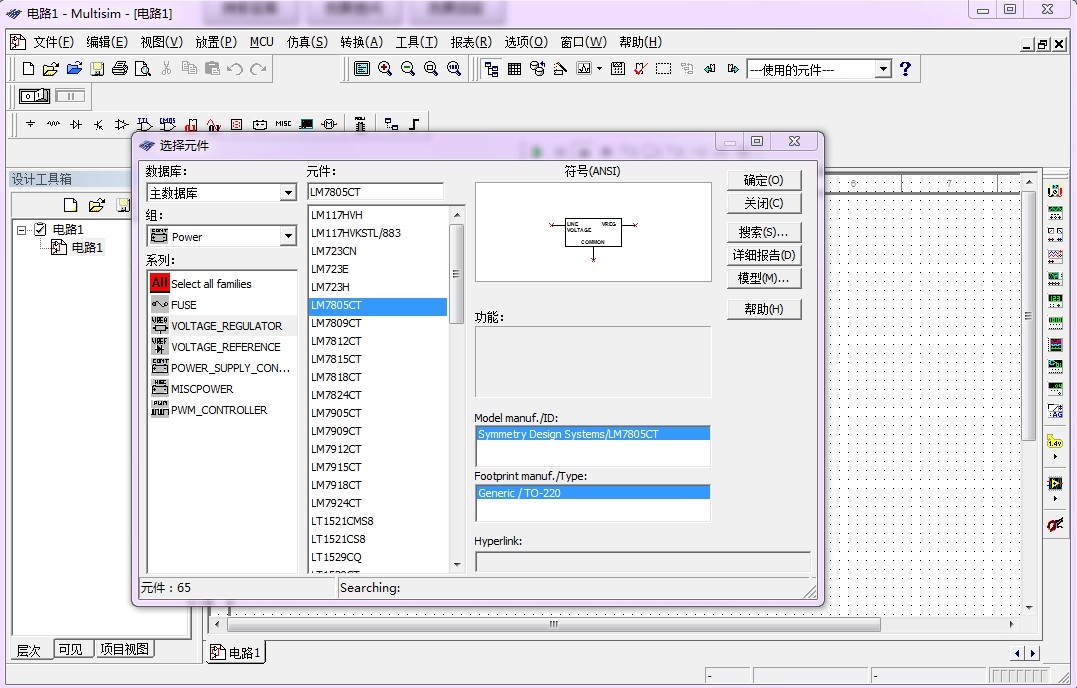Place a basic resistor component
Screen dimensions: 1077x688
click(53, 124)
